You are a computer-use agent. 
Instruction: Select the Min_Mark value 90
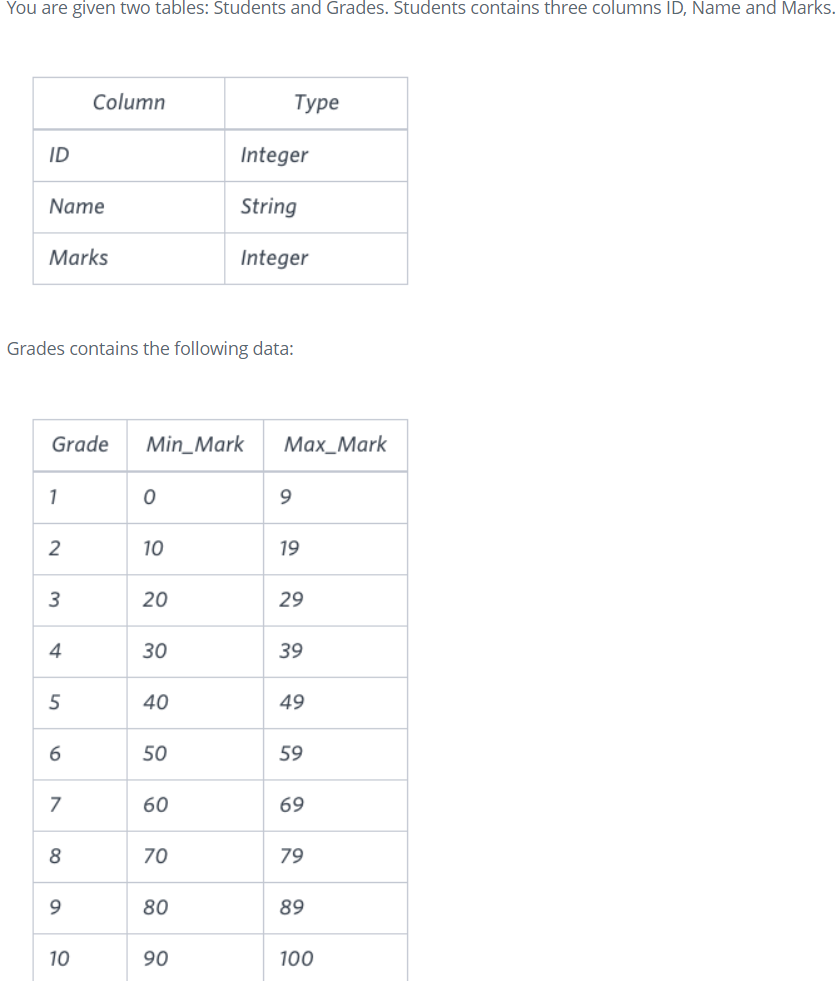tap(195, 958)
